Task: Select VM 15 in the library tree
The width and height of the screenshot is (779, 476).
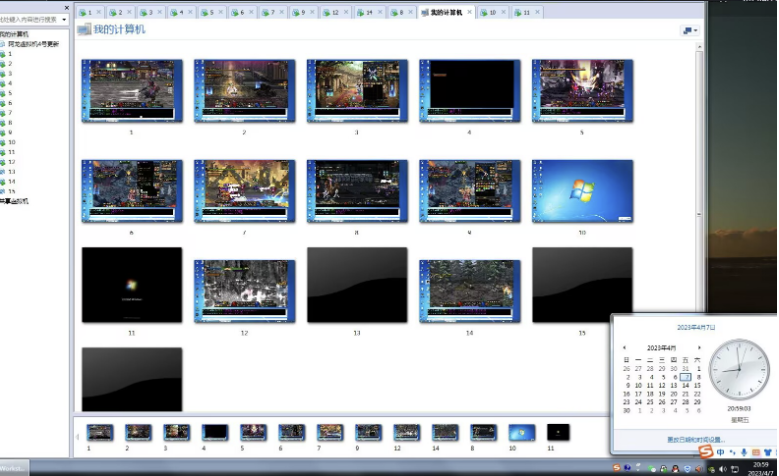Action: coord(11,191)
